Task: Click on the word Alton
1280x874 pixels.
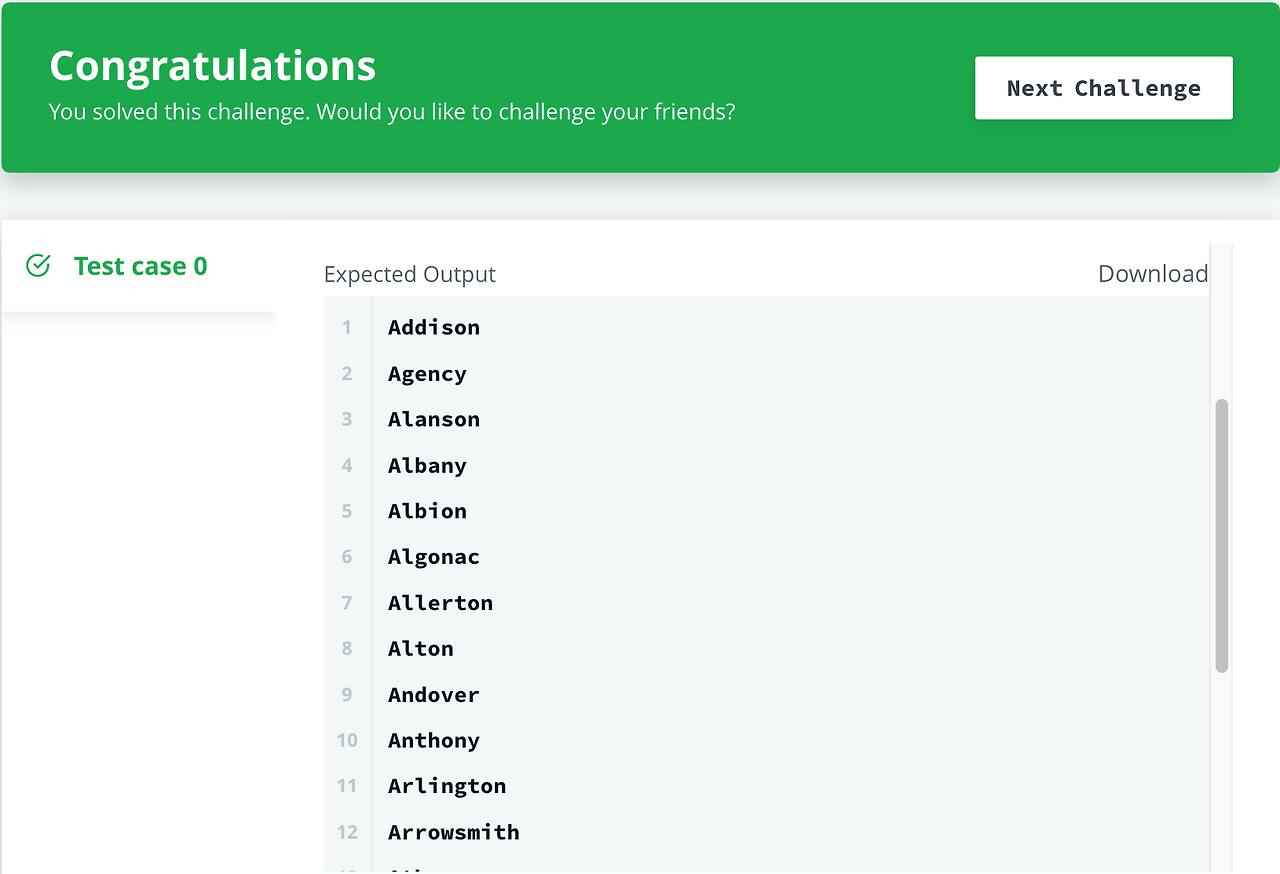Action: point(420,648)
